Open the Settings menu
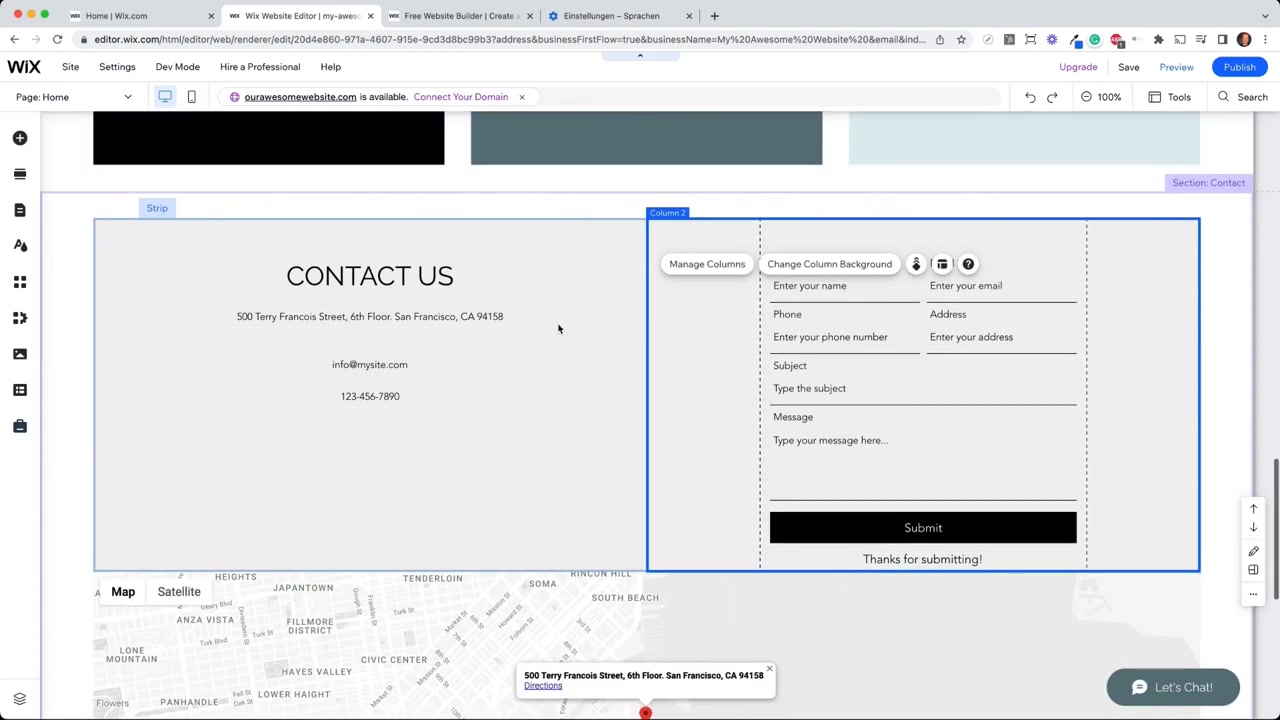This screenshot has height=720, width=1280. [117, 67]
